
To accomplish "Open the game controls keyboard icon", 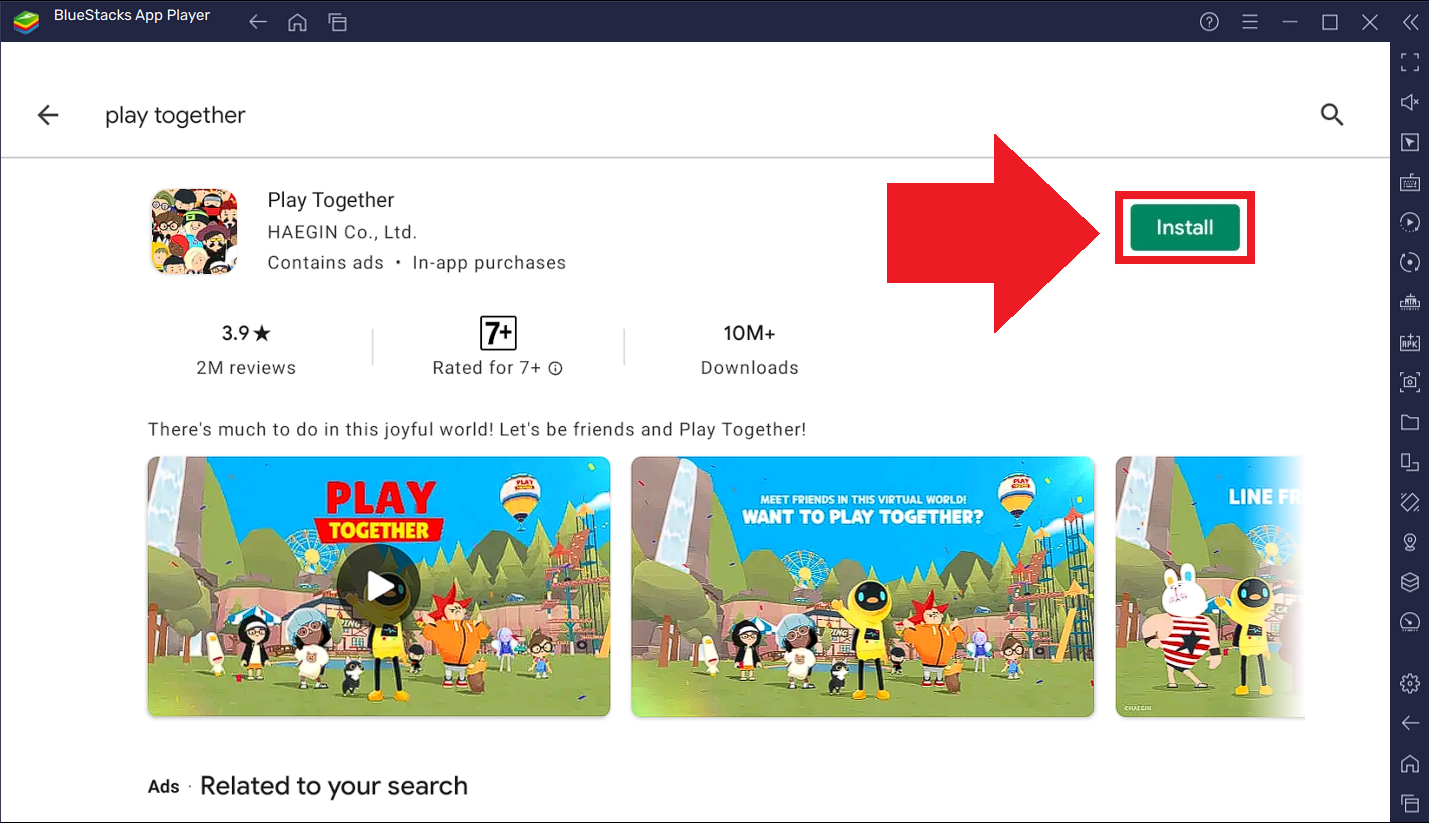I will (x=1410, y=182).
